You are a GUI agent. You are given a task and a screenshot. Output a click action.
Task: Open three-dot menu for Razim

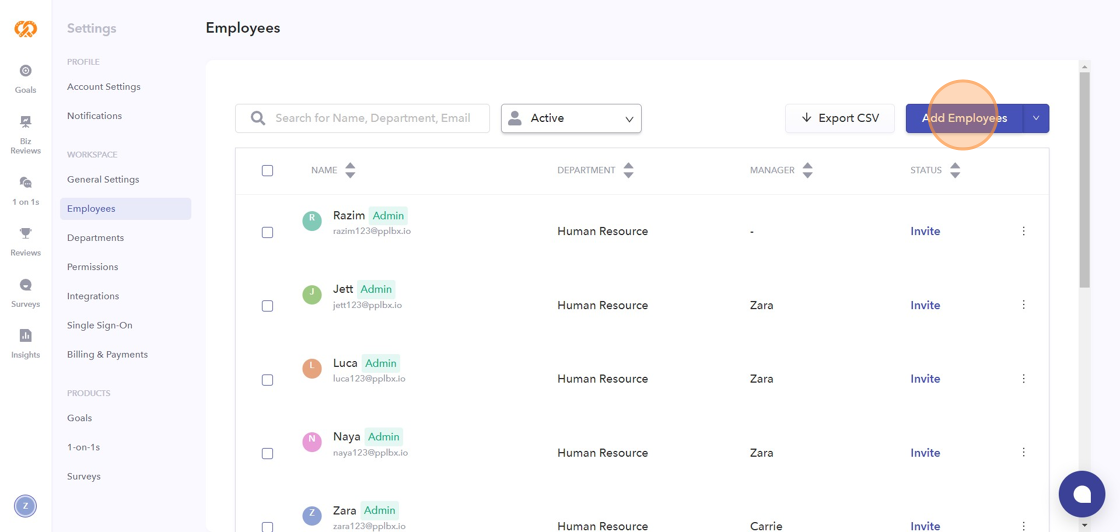tap(1023, 231)
